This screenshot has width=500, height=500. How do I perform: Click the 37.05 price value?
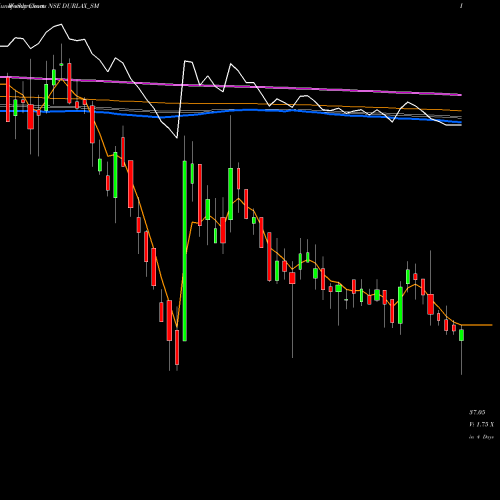coord(477,412)
